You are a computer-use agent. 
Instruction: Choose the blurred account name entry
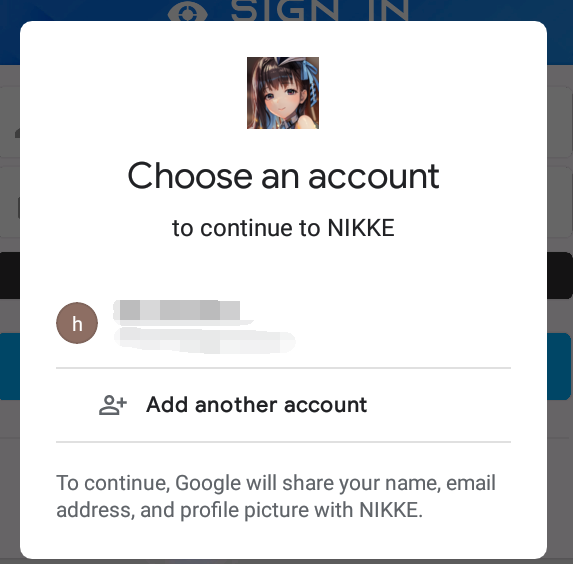(x=177, y=311)
